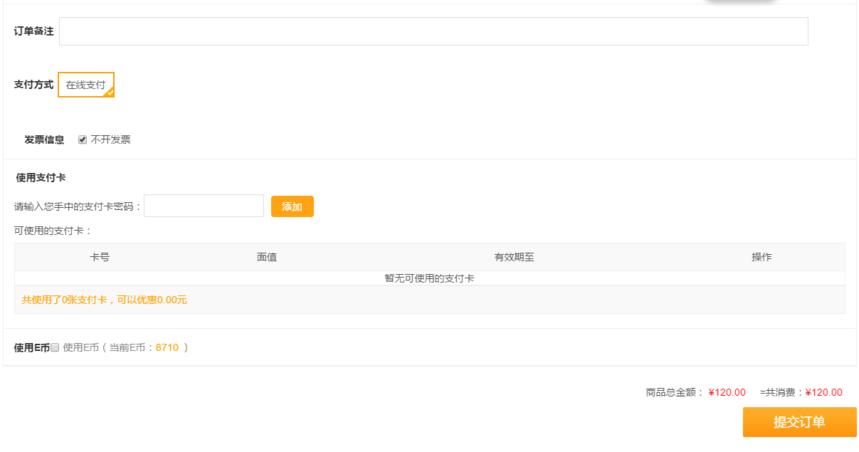Click the 发票信息 section label

[x=44, y=140]
